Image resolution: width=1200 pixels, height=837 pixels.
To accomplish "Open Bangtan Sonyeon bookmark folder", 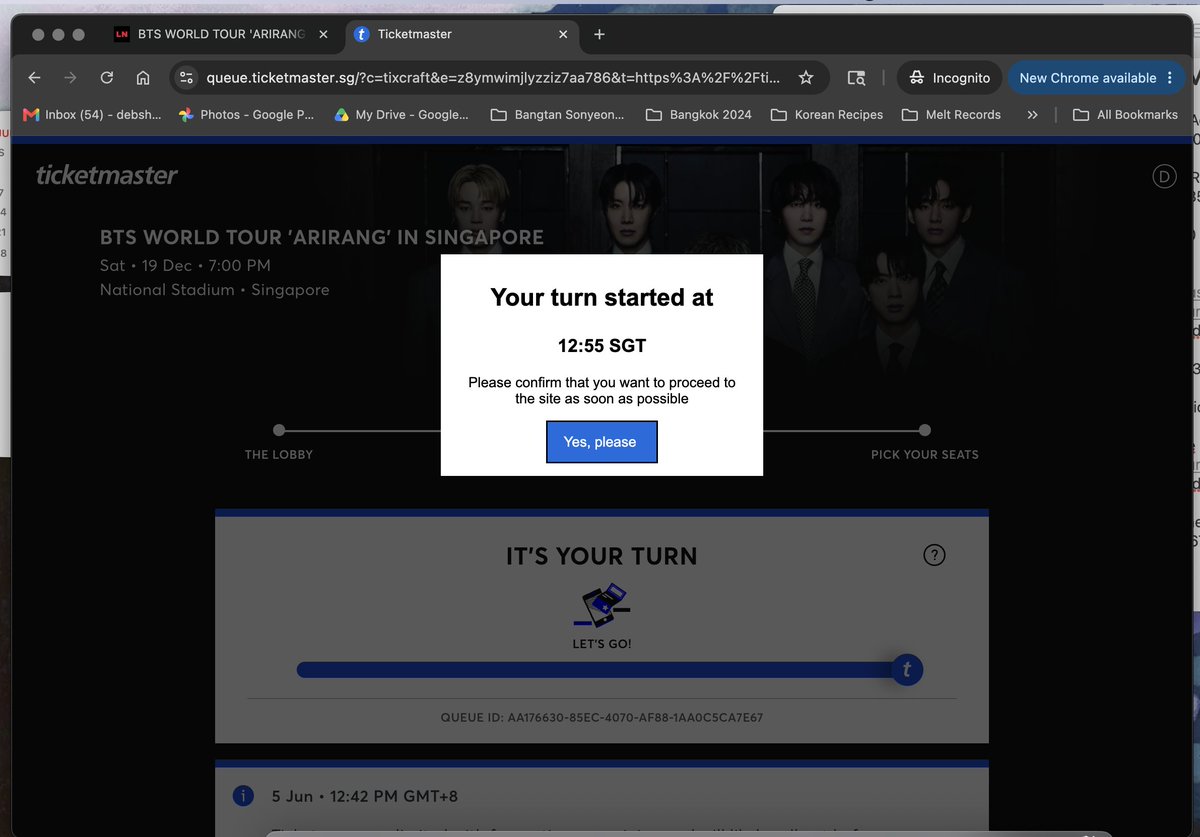I will pos(558,115).
